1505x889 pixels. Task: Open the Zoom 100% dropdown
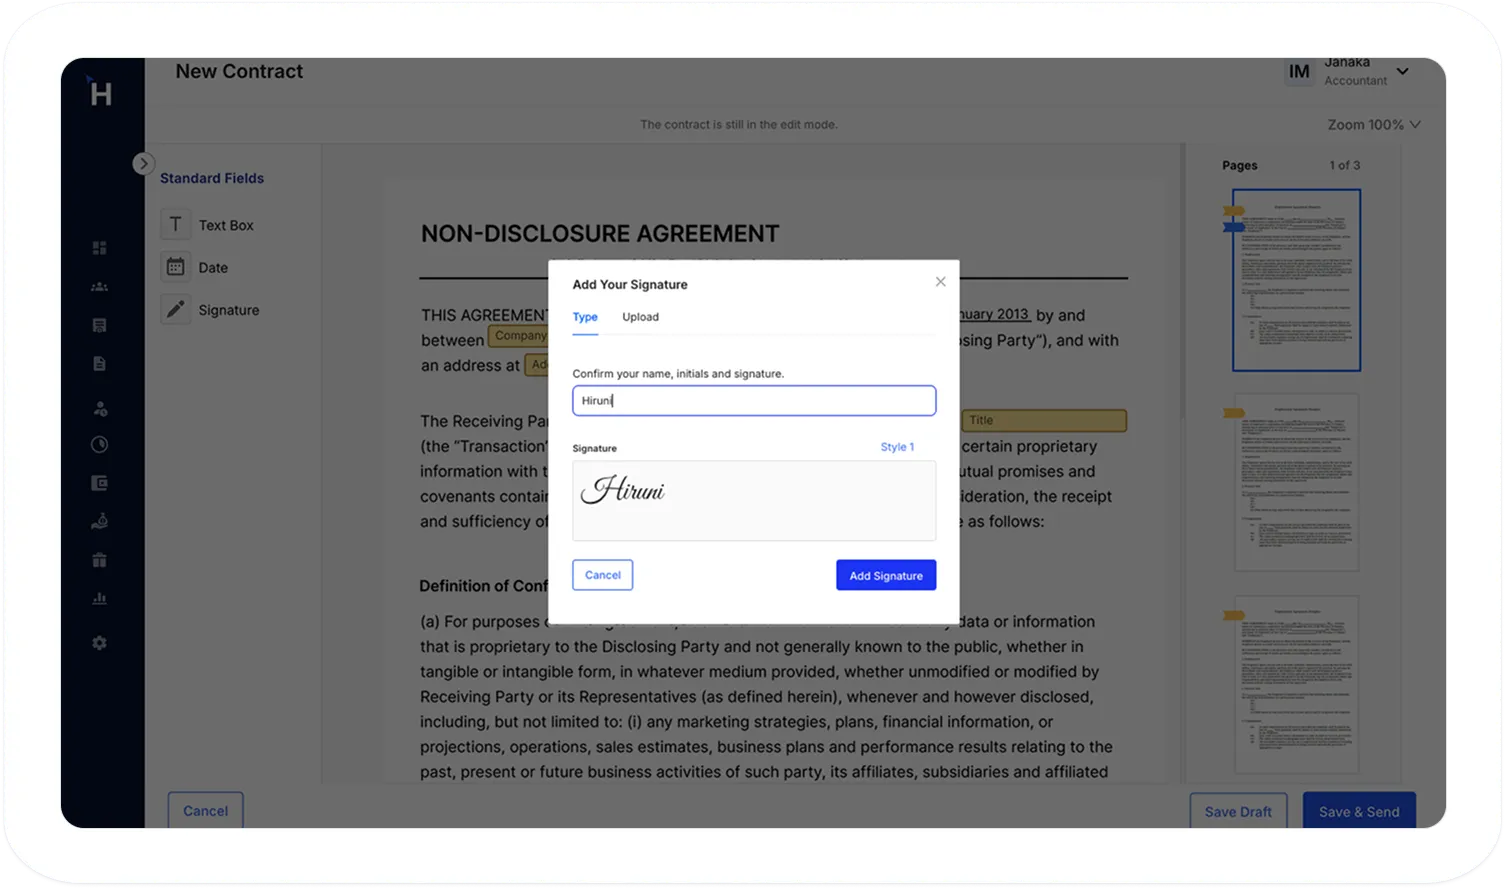pyautogui.click(x=1374, y=124)
